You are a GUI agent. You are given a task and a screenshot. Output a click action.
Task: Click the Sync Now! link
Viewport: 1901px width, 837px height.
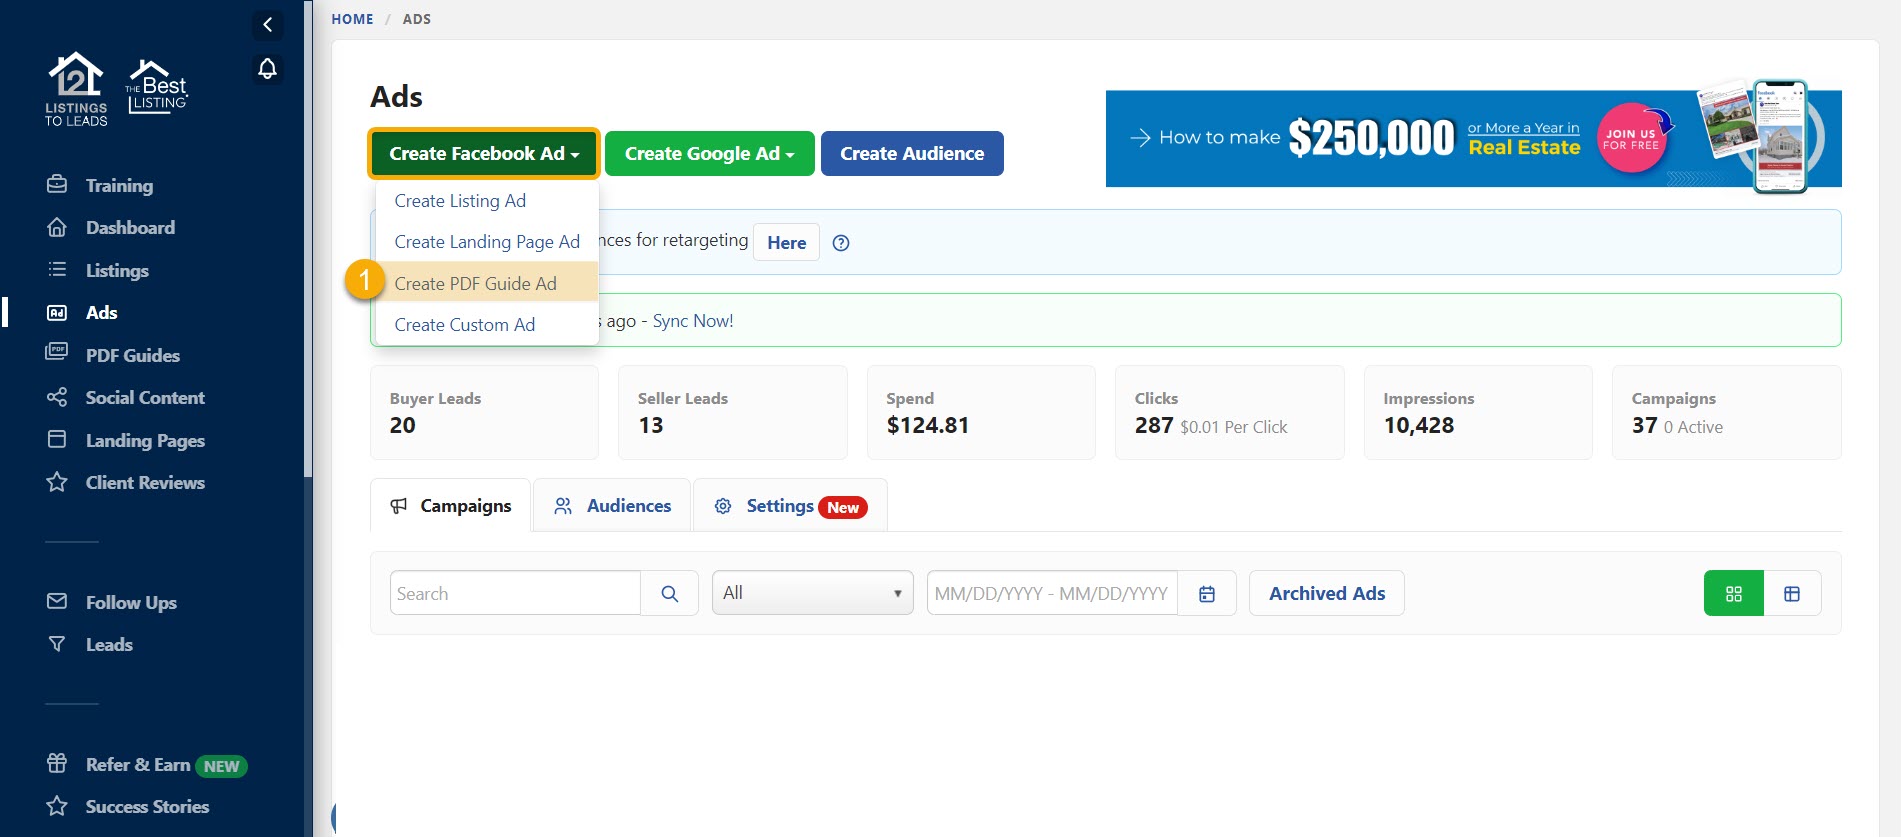(692, 321)
